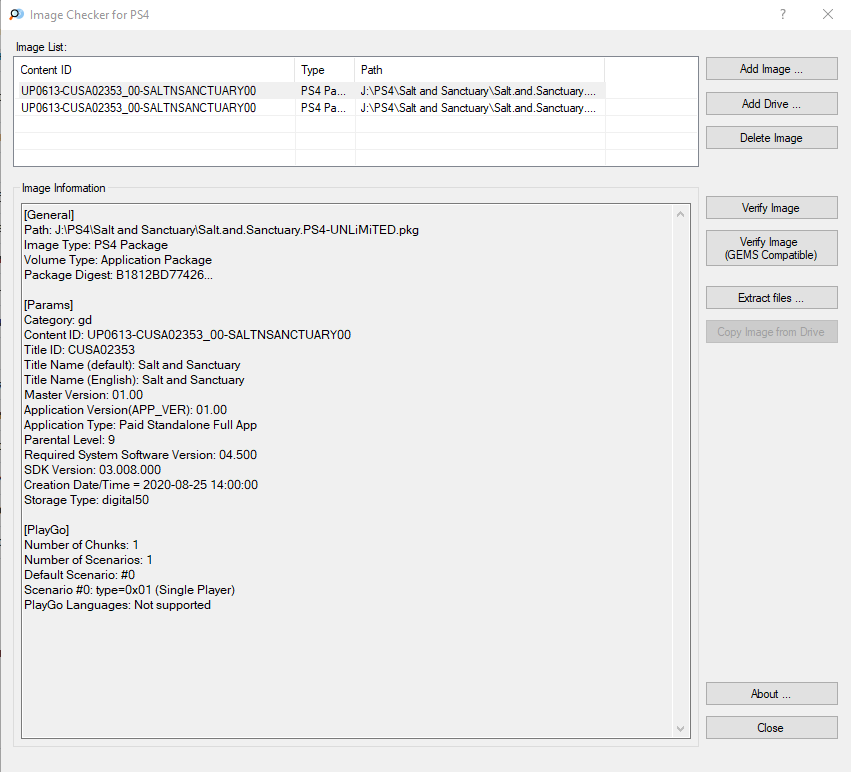
Task: Click the Required System Software Version line
Action: pyautogui.click(x=141, y=454)
